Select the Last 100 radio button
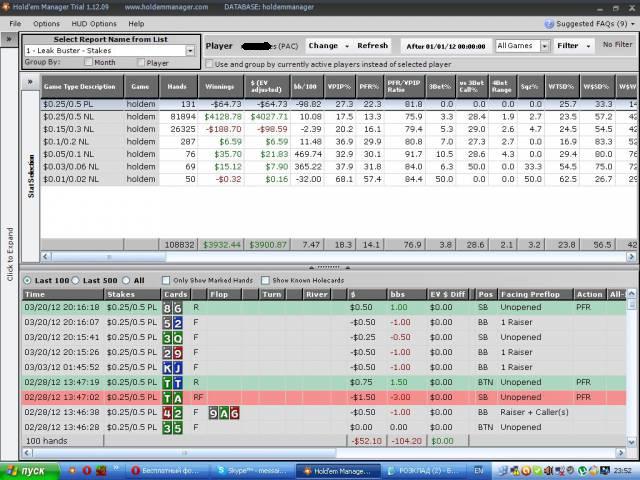Viewport: 640px width, 480px height. (27, 280)
